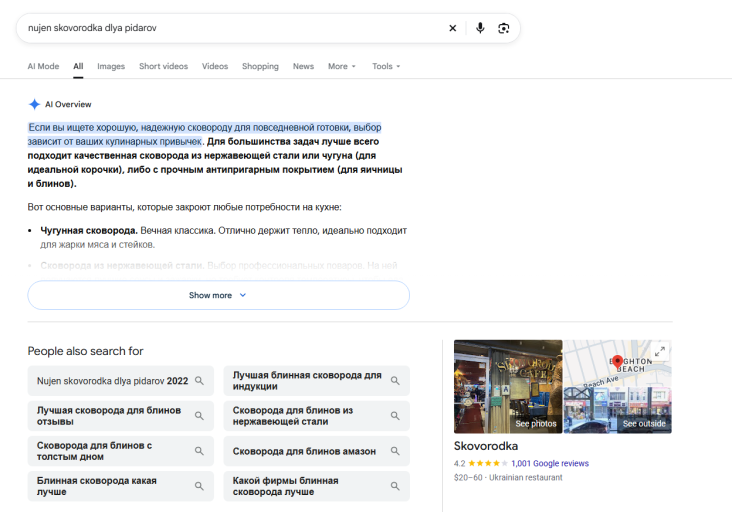
Task: Click search icon on 'амазон' suggestion
Action: pos(395,451)
